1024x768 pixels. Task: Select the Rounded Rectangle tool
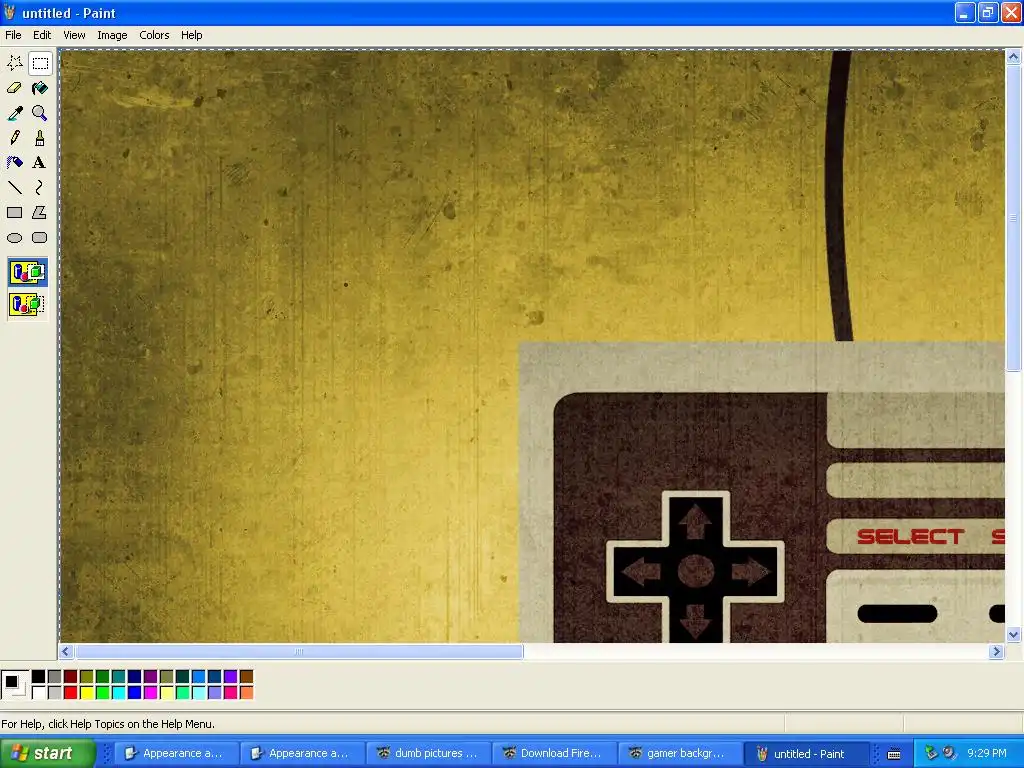(x=40, y=238)
